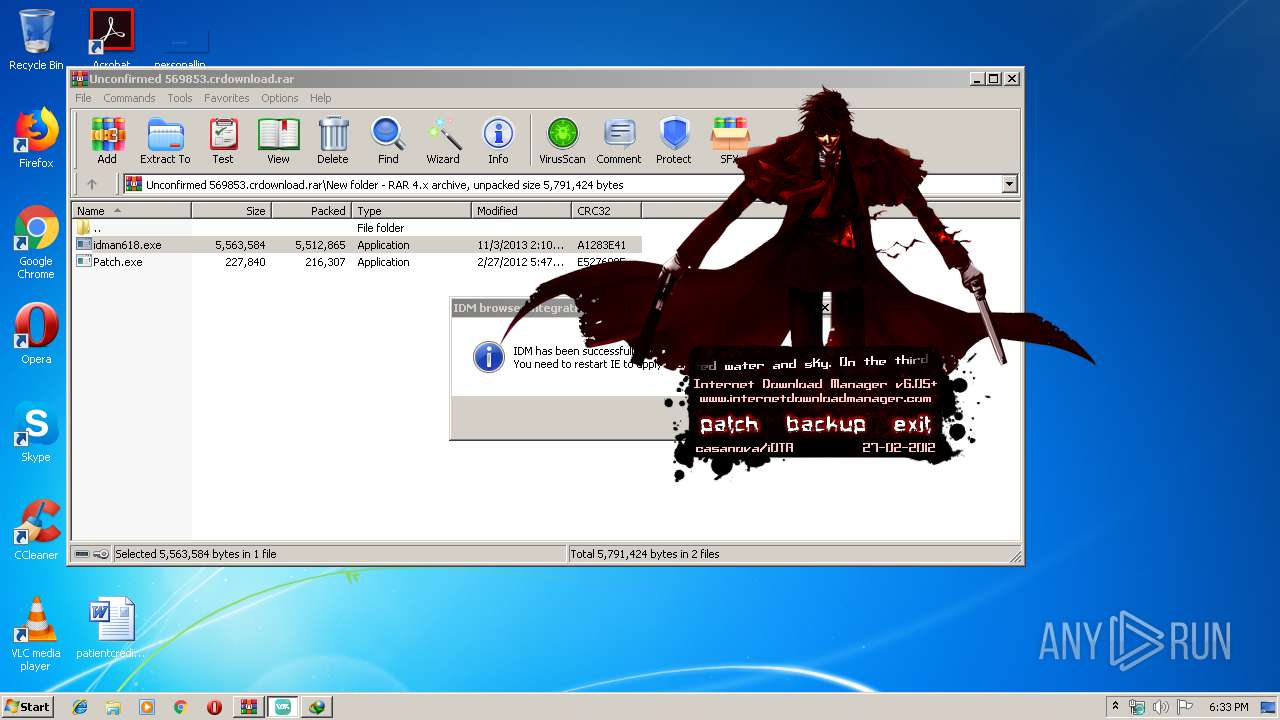The image size is (1280, 720).
Task: Click the Chrome icon in the taskbar
Action: [x=180, y=707]
